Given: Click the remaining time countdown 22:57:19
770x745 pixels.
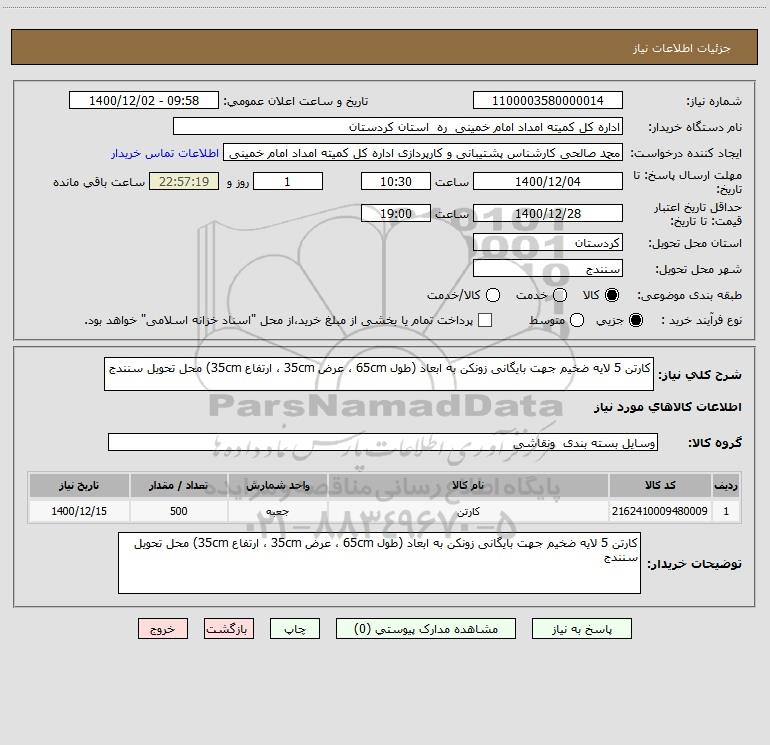Looking at the screenshot, I should click(184, 181).
